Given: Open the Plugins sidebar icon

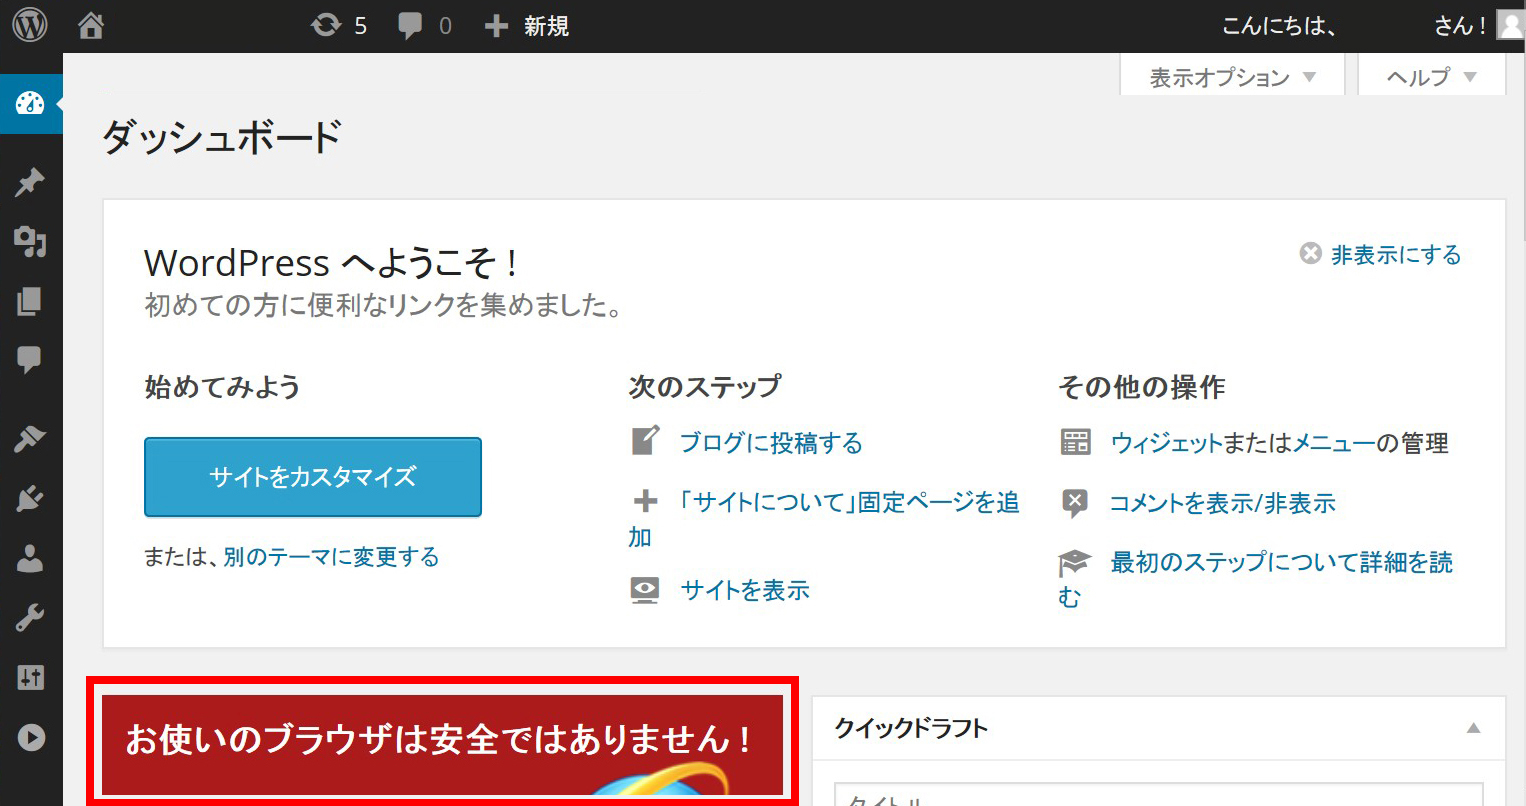Looking at the screenshot, I should point(30,498).
